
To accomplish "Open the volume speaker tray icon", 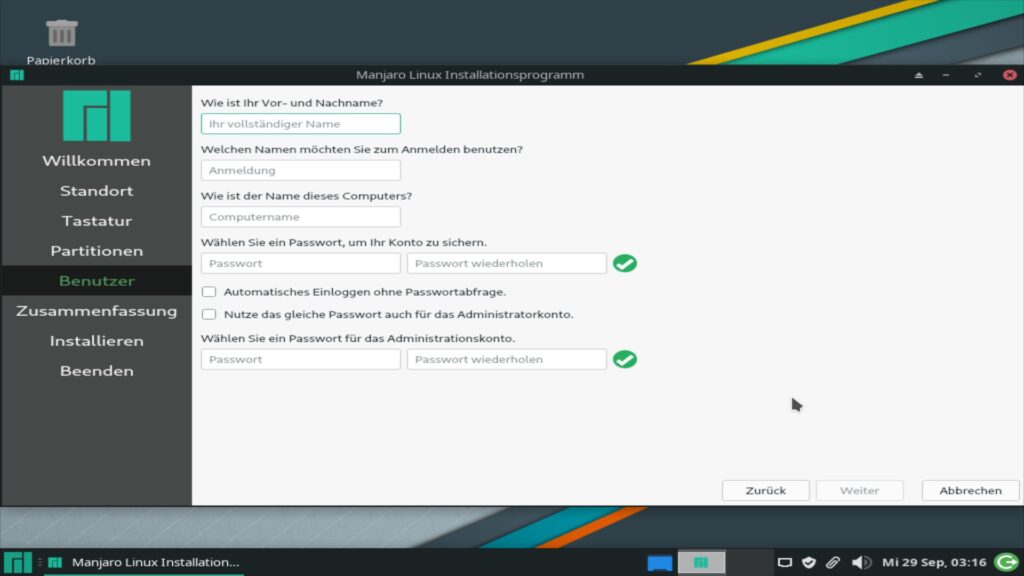I will (861, 562).
